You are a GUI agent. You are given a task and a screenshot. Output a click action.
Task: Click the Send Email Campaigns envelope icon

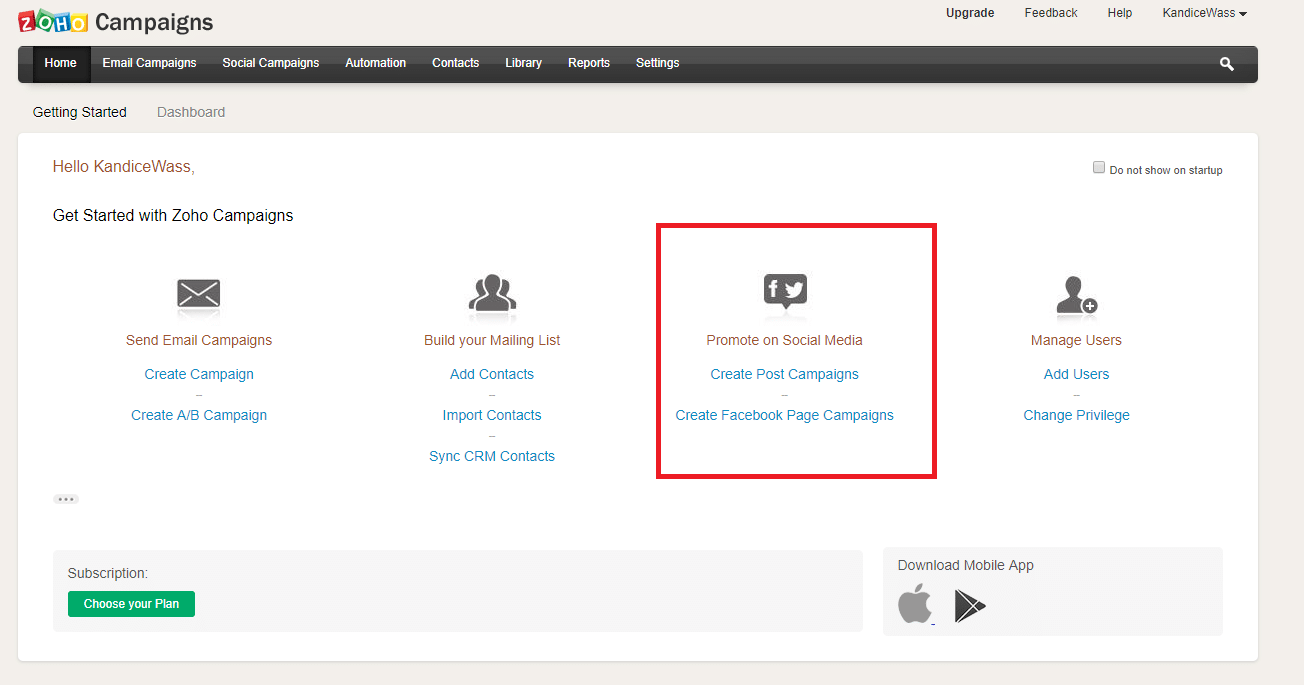tap(199, 294)
